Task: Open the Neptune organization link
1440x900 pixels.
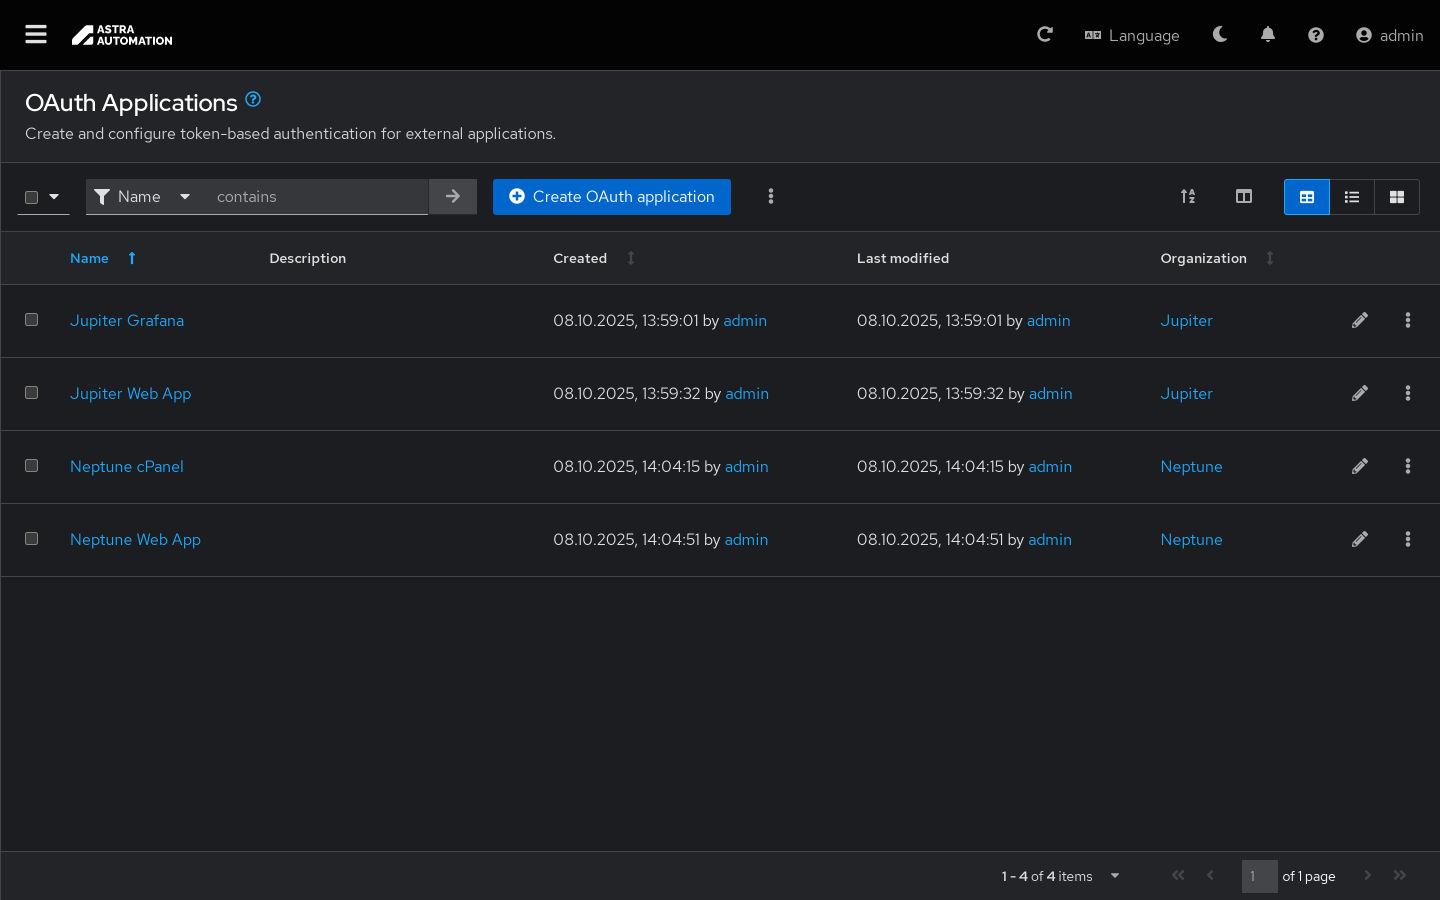Action: pos(1191,467)
